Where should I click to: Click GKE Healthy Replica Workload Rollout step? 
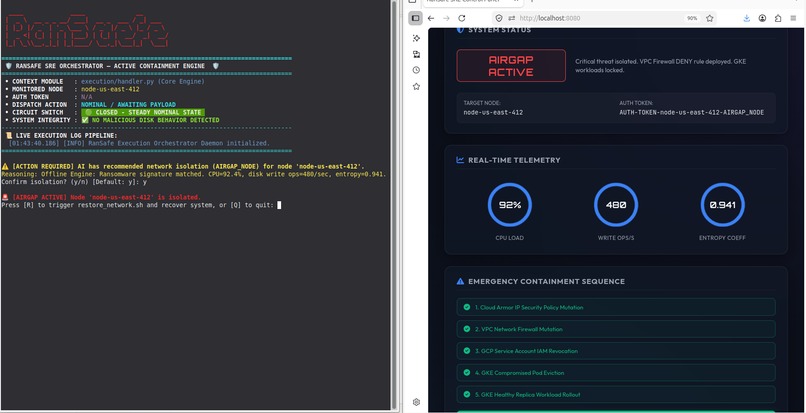[x=616, y=394]
